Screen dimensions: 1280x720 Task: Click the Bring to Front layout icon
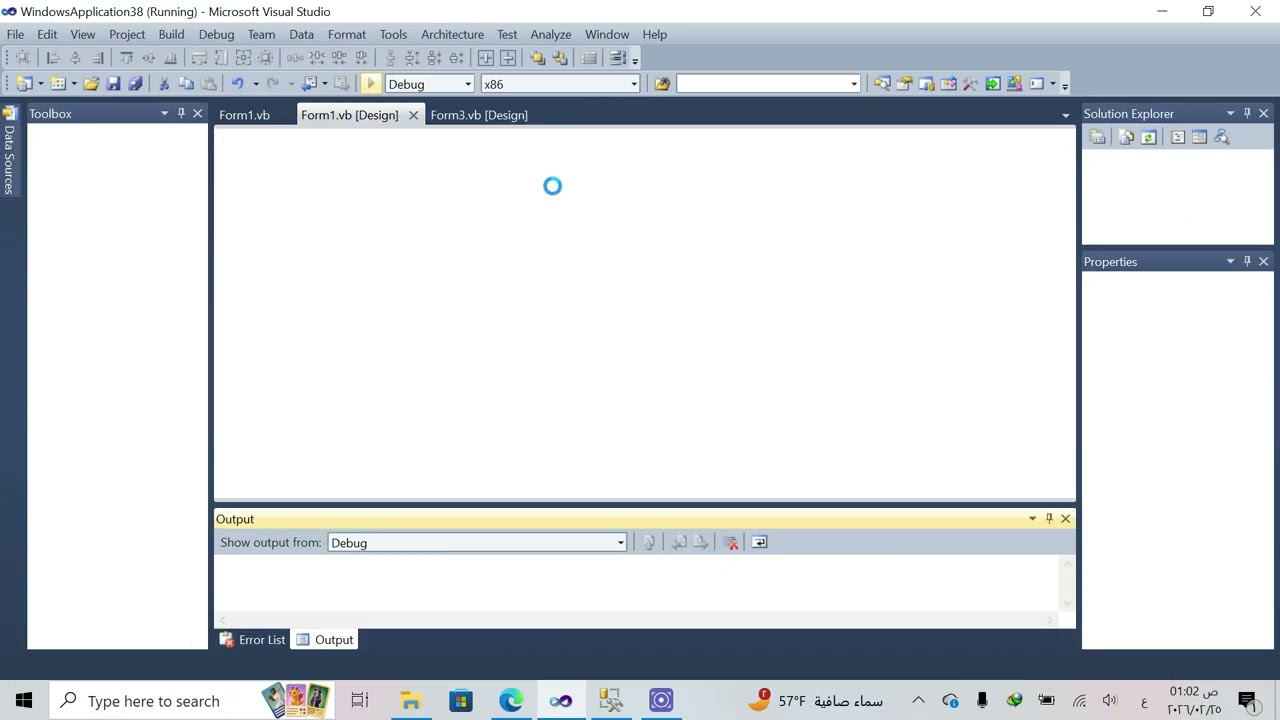click(538, 58)
